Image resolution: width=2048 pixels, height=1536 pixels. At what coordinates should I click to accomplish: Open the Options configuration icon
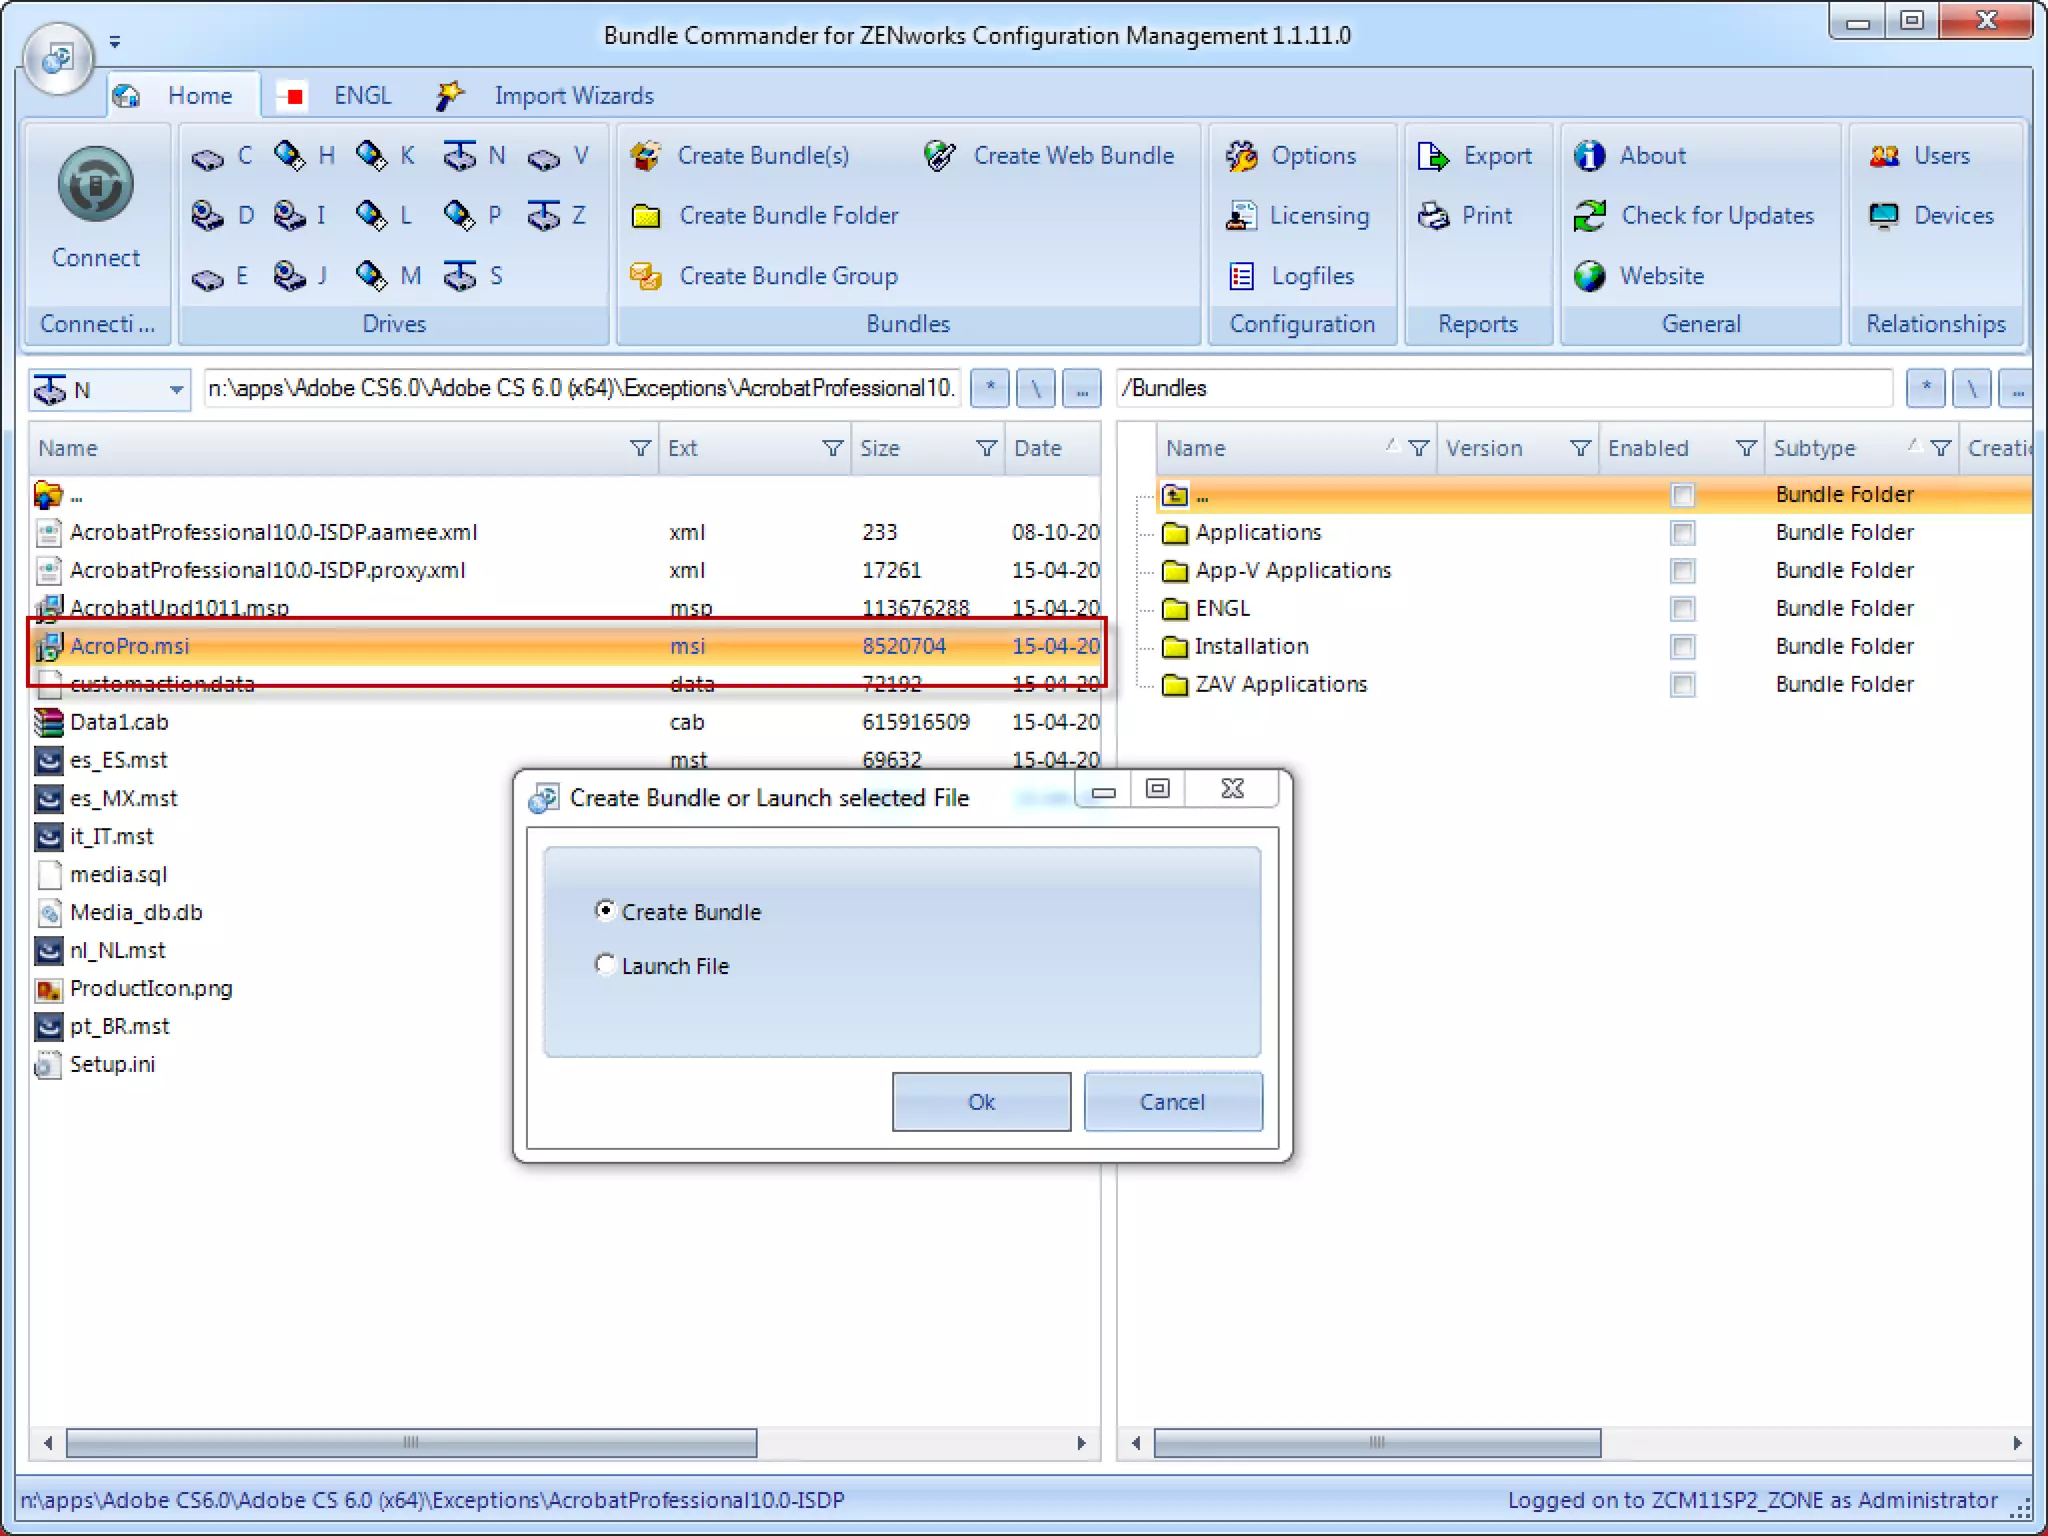1242,156
